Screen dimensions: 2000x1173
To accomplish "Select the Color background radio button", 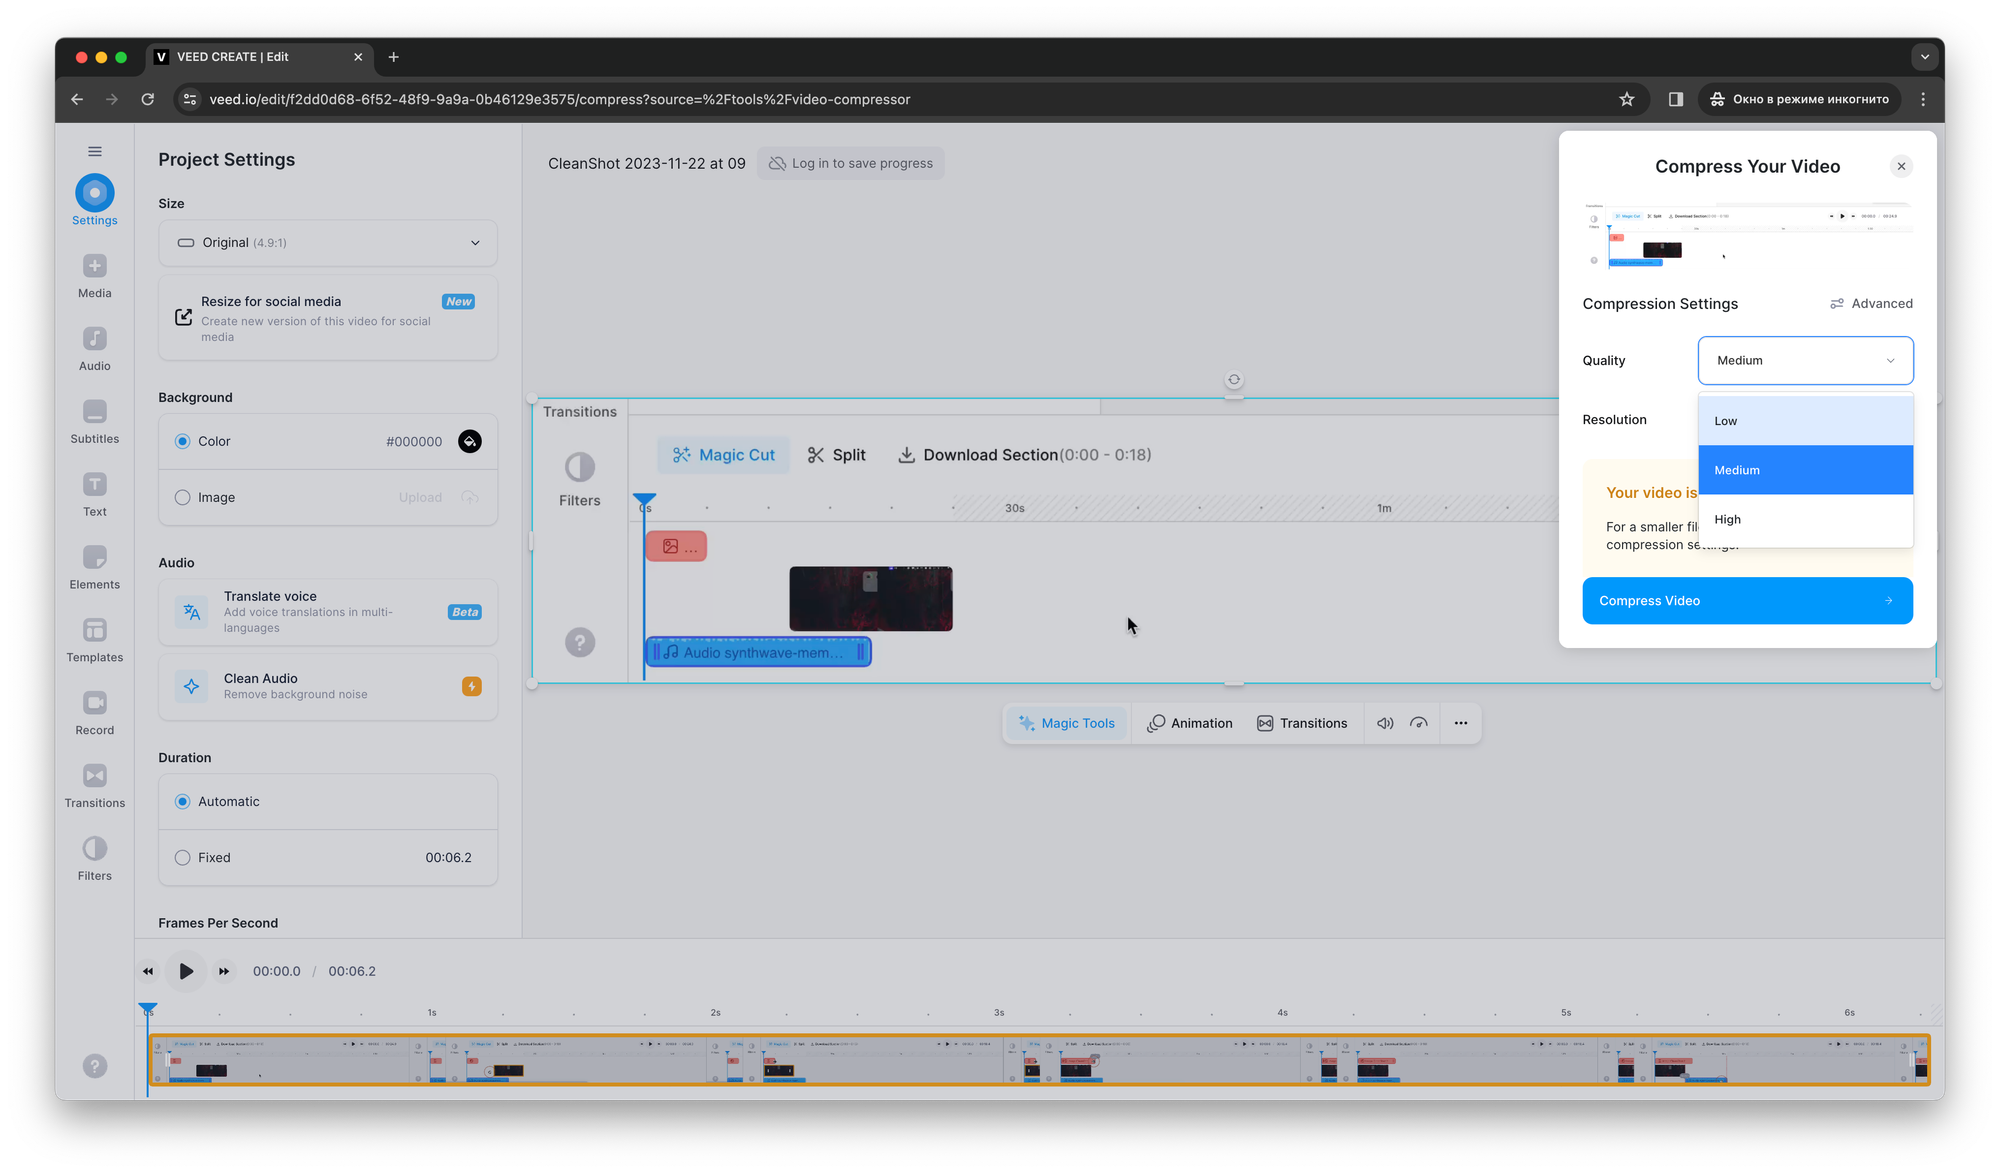I will coord(183,441).
